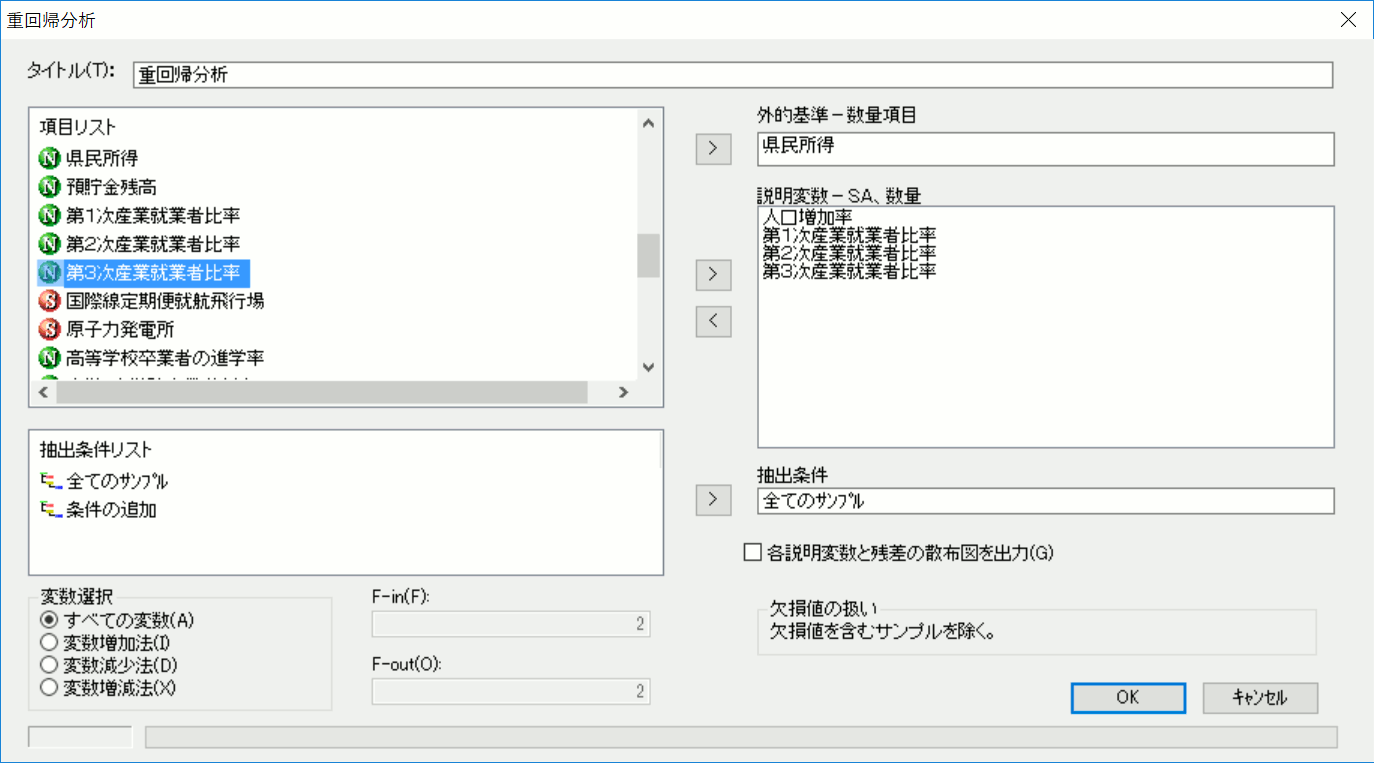Click the item list vertical scrollbar thumb
1374x763 pixels.
(x=648, y=255)
